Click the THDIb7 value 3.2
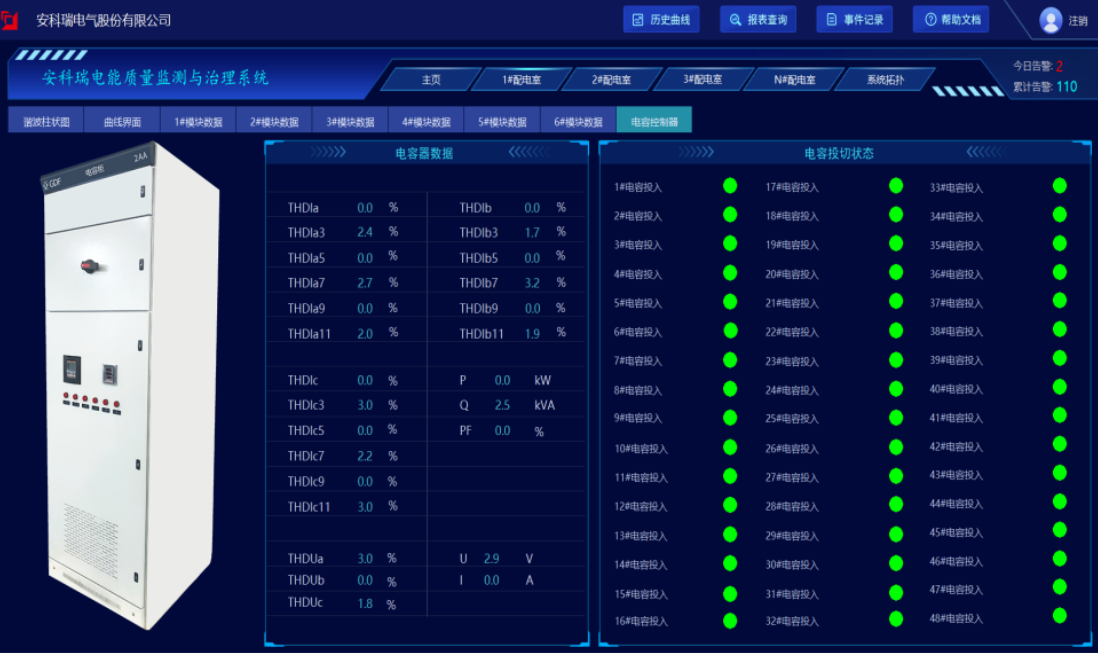1098x653 pixels. tap(532, 283)
